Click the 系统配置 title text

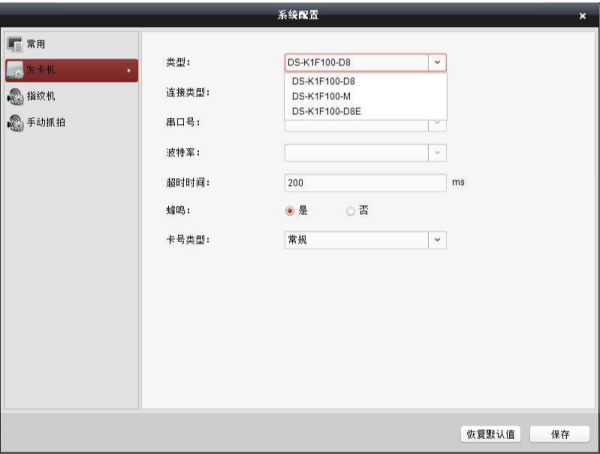[x=298, y=15]
